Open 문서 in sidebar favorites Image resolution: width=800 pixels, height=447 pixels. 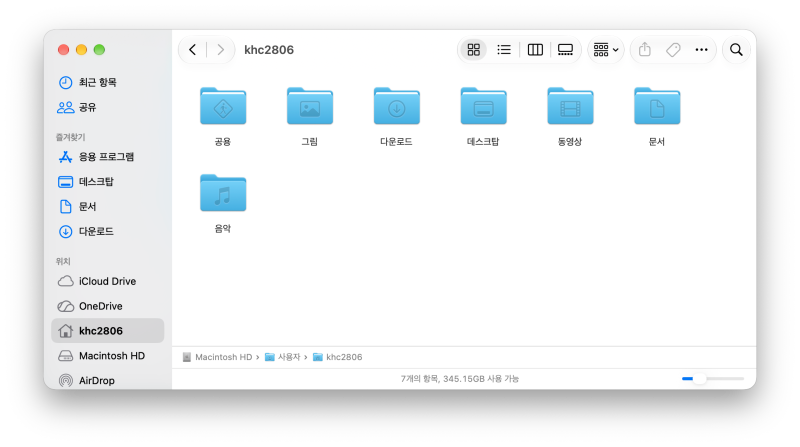coord(108,207)
